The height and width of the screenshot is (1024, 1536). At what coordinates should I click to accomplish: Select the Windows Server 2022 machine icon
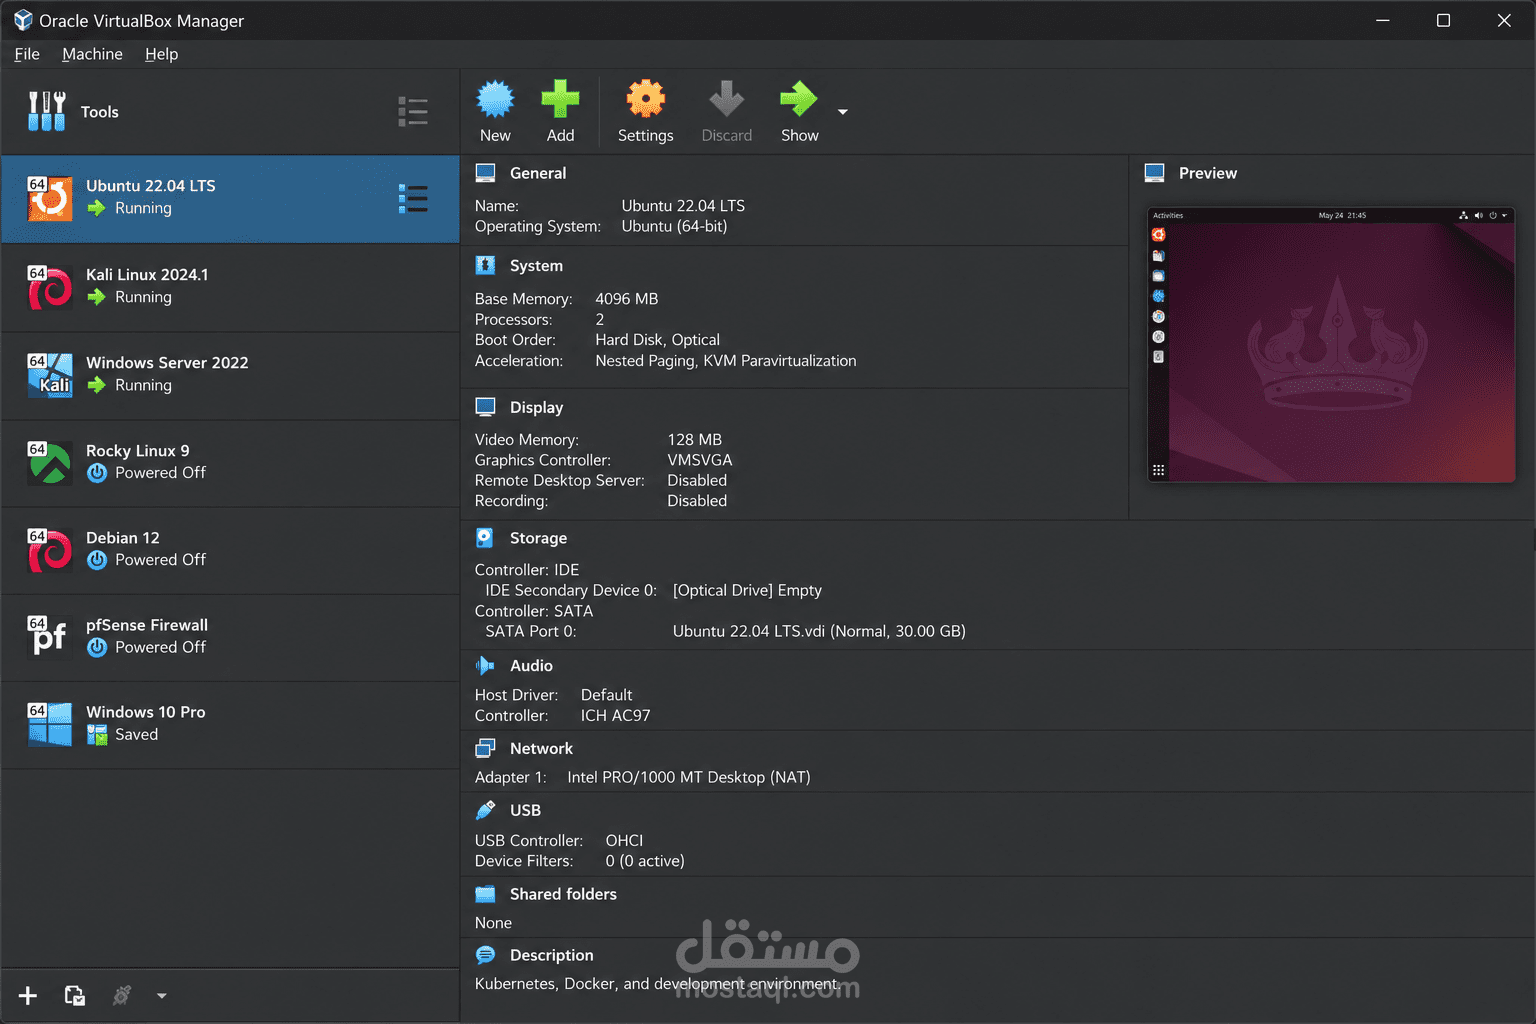[x=49, y=375]
